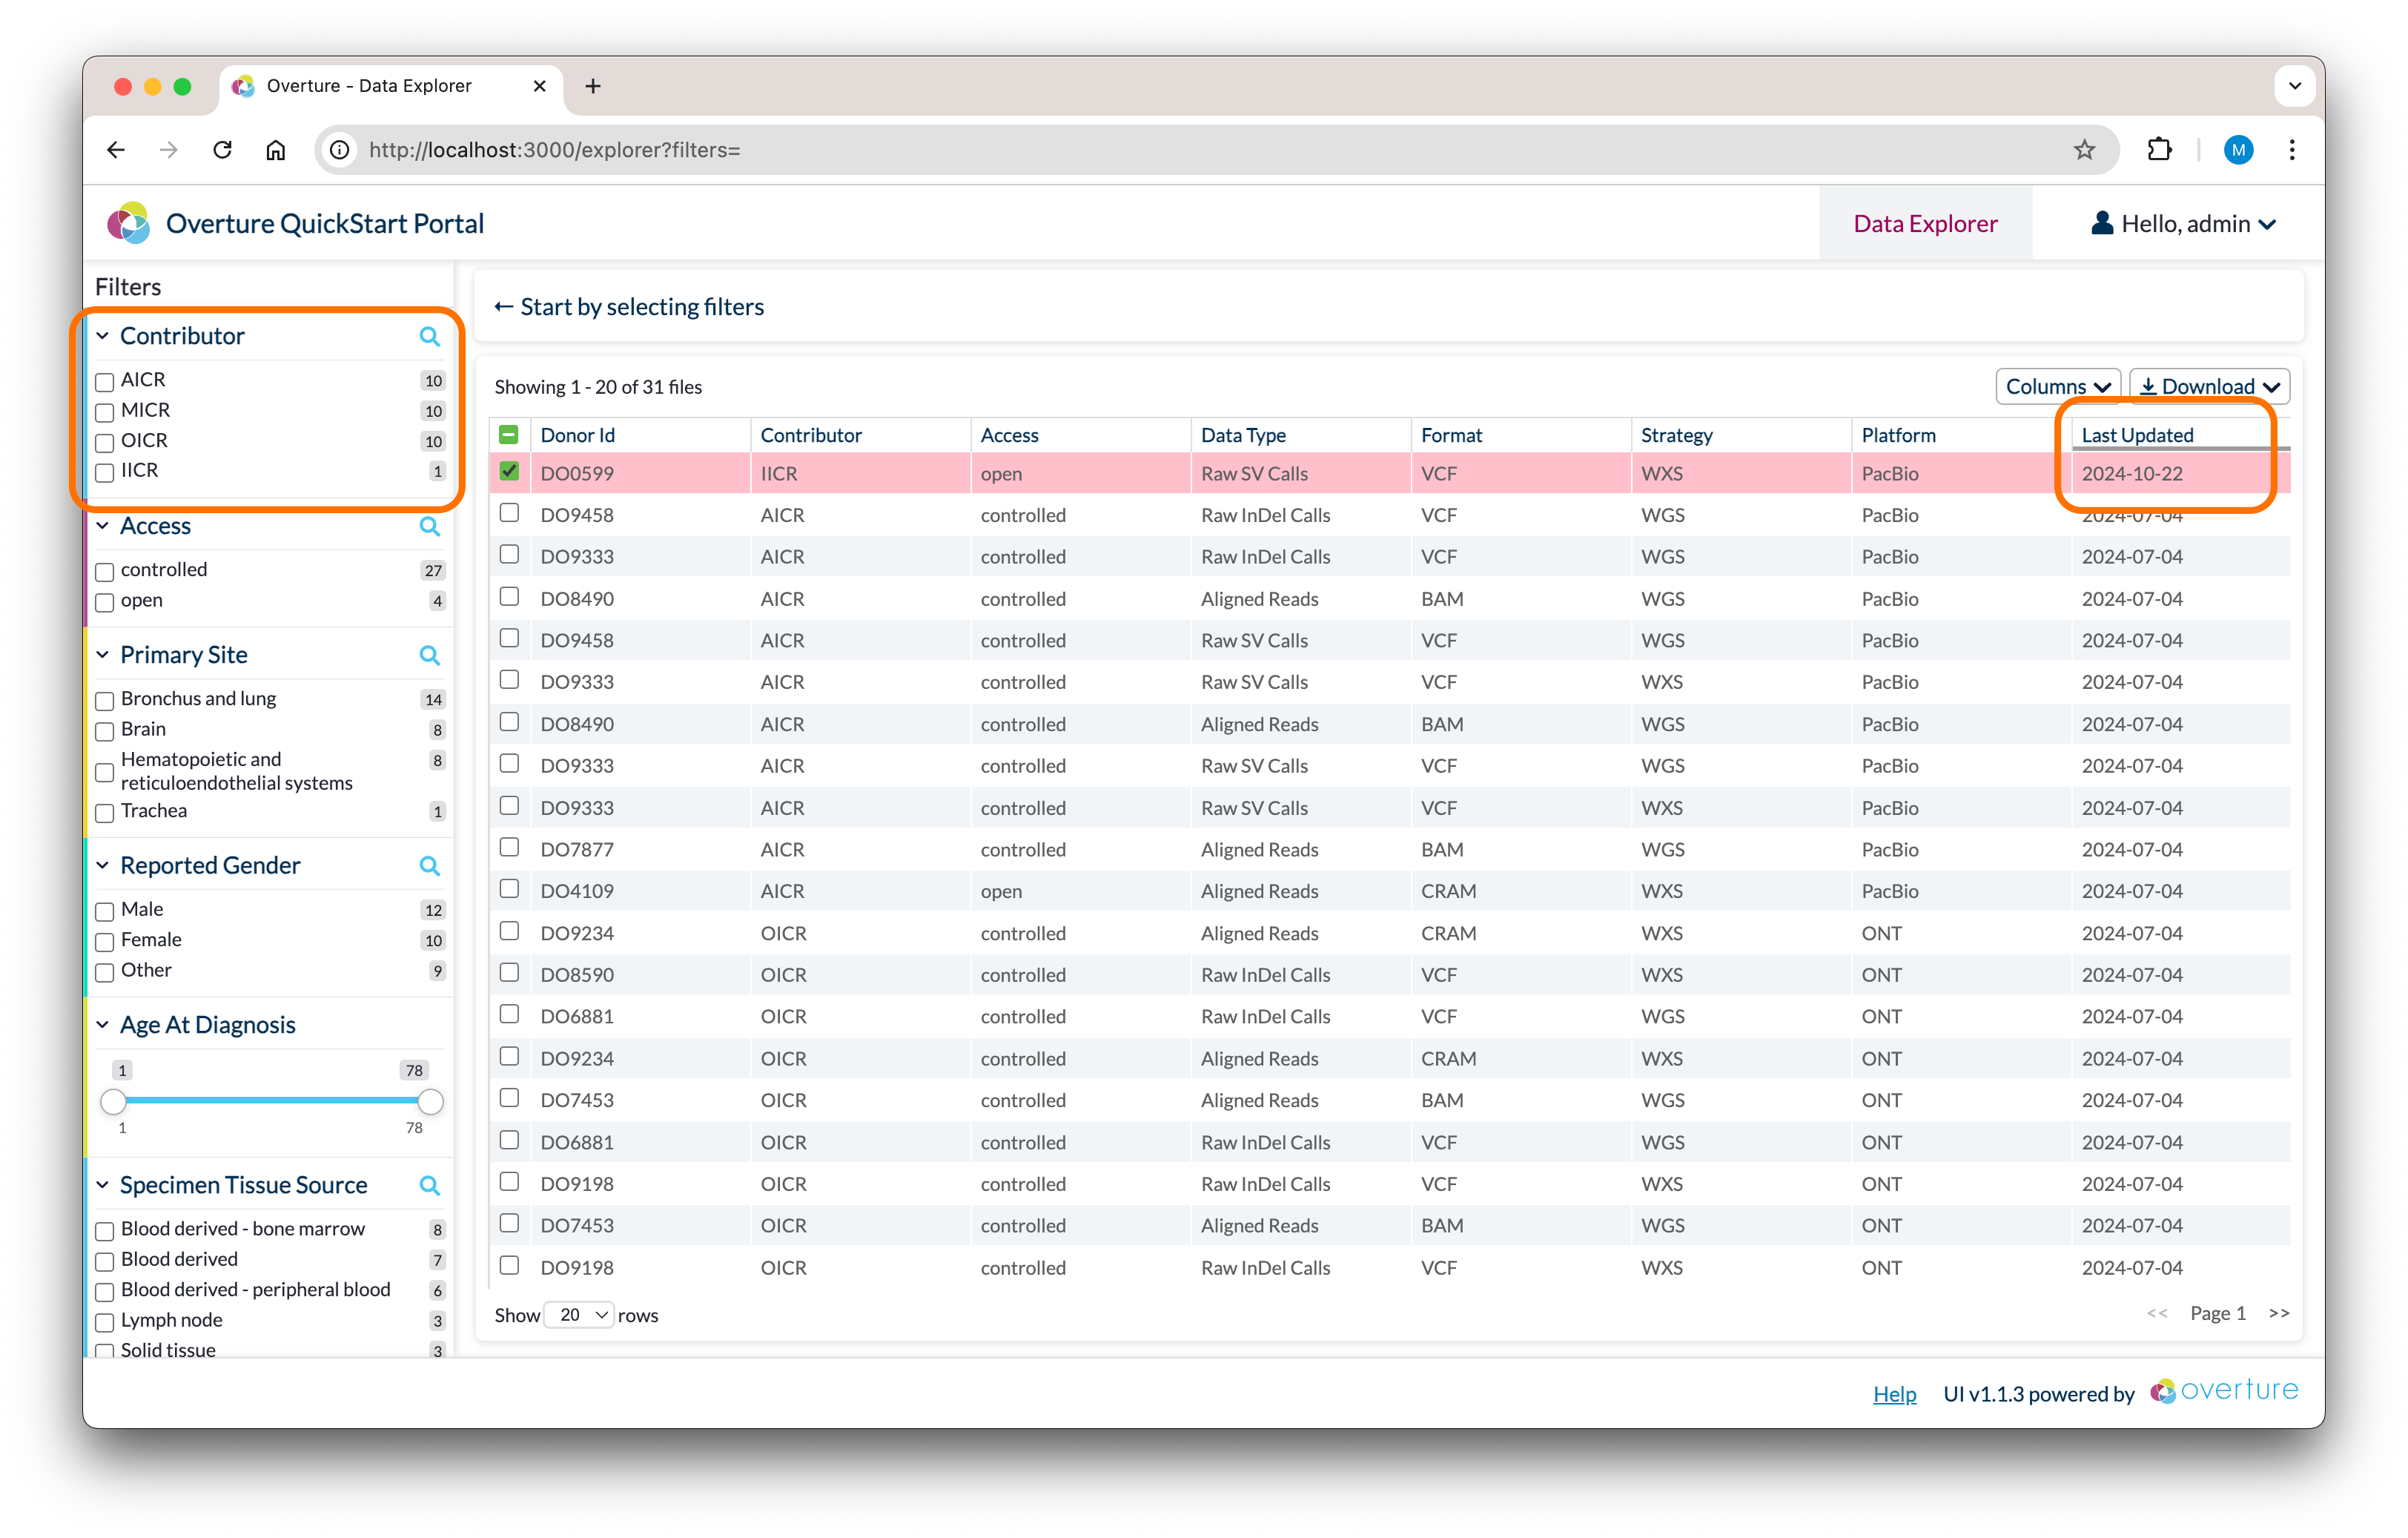Click the Help link in footer

pos(1894,1394)
